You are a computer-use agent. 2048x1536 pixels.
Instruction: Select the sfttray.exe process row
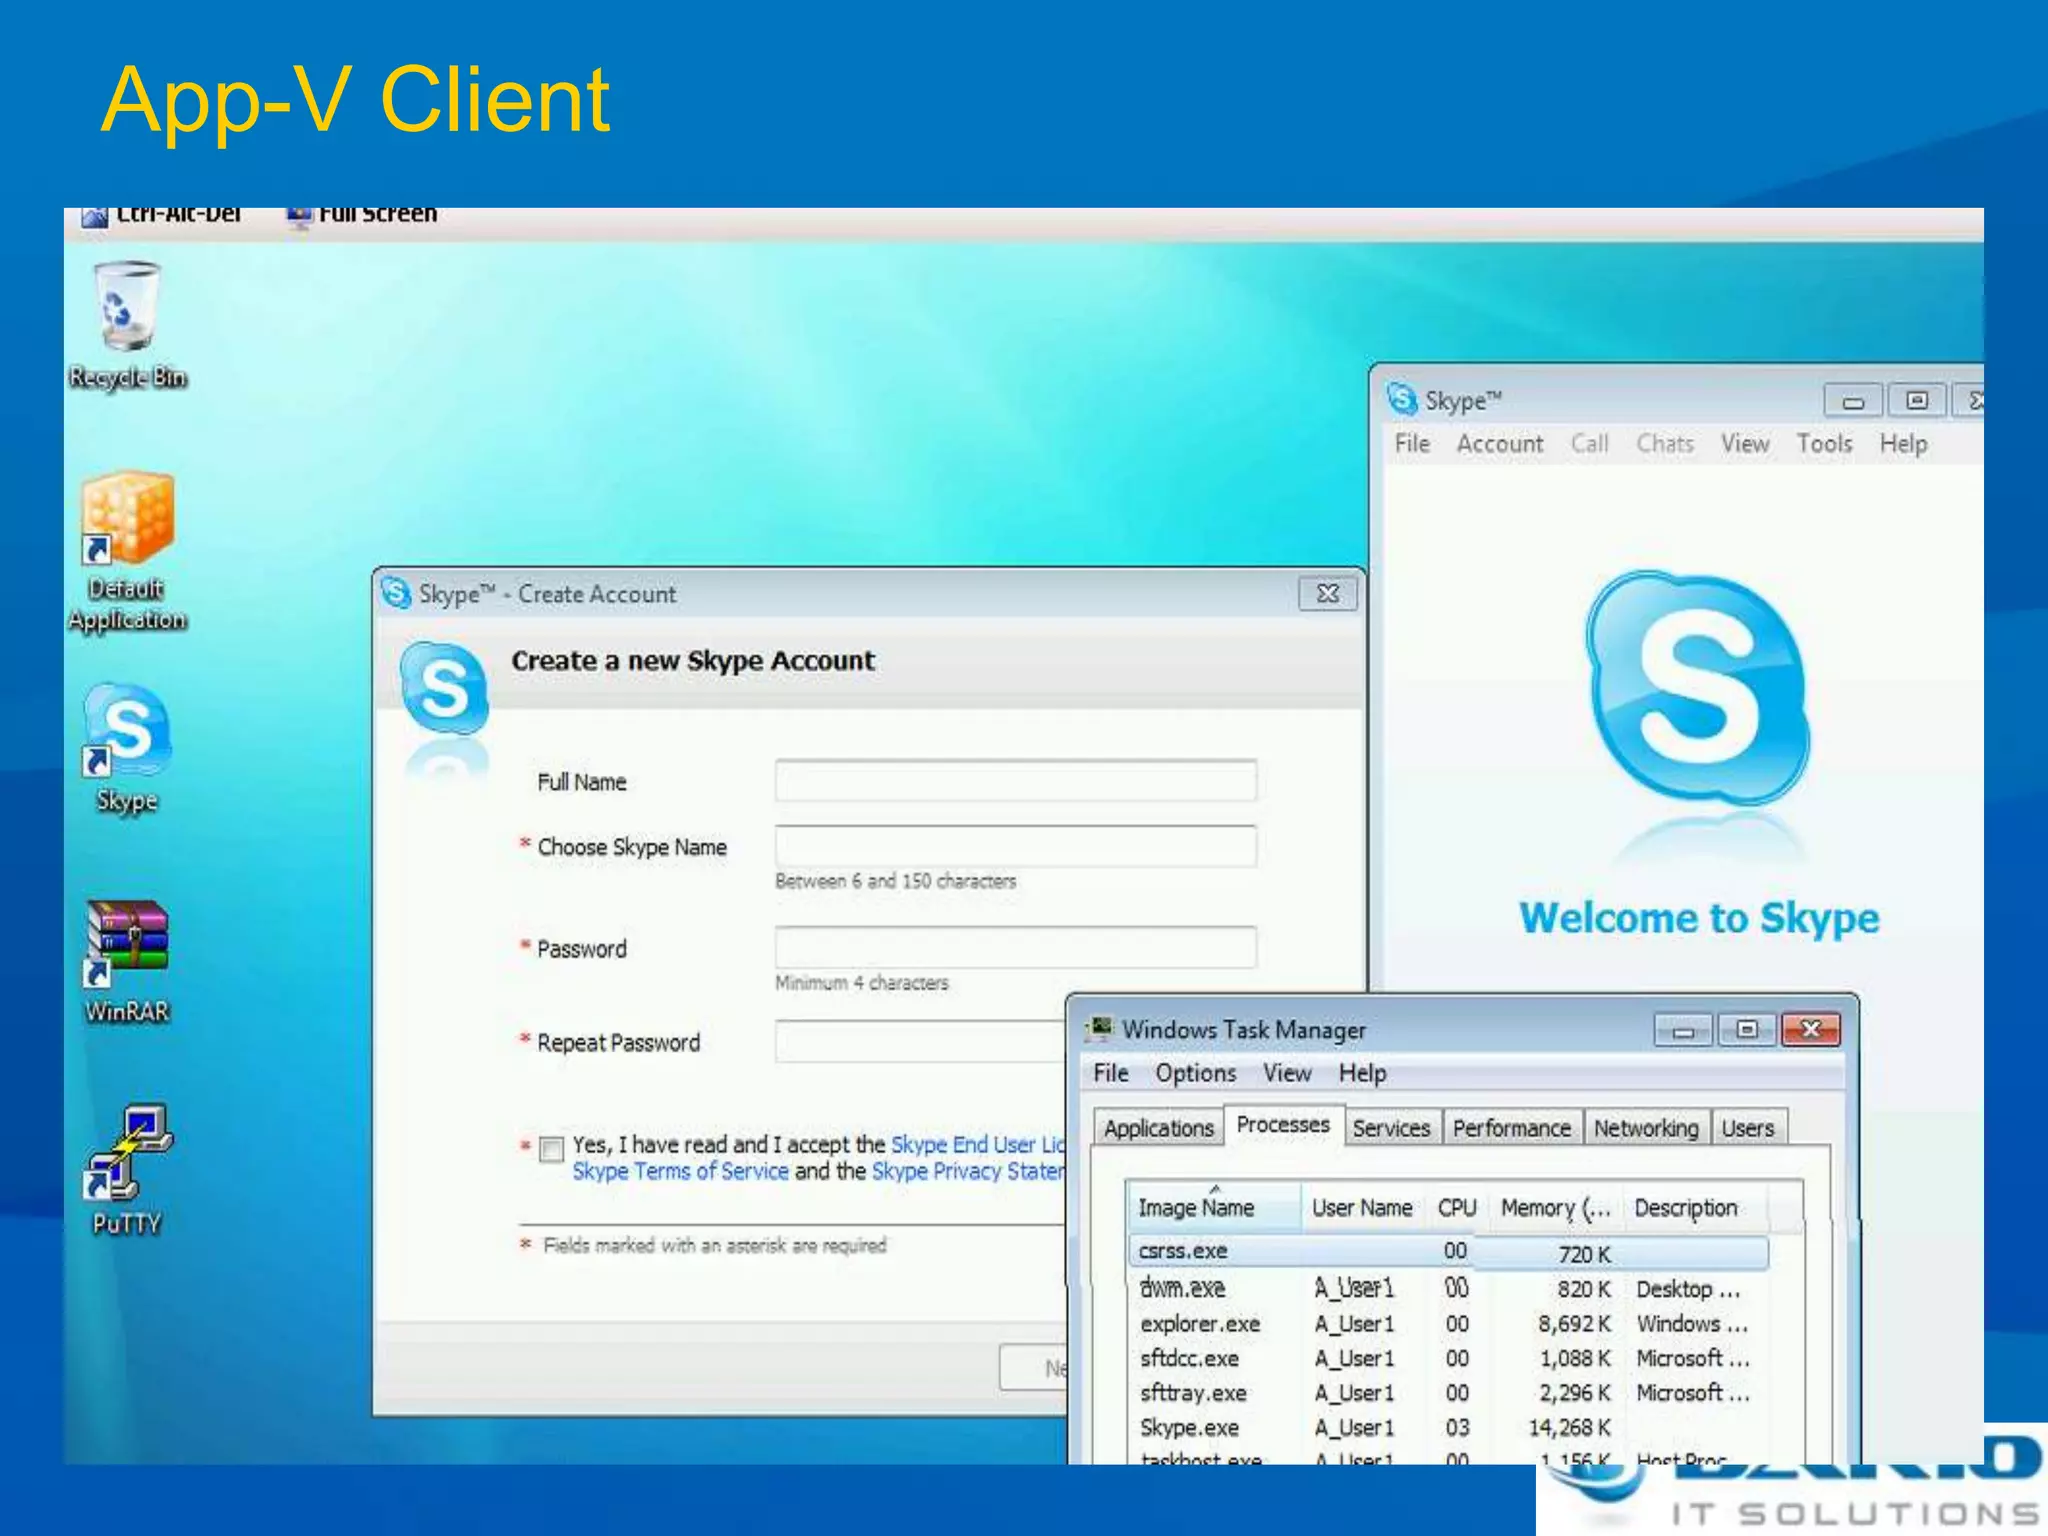point(1448,1393)
